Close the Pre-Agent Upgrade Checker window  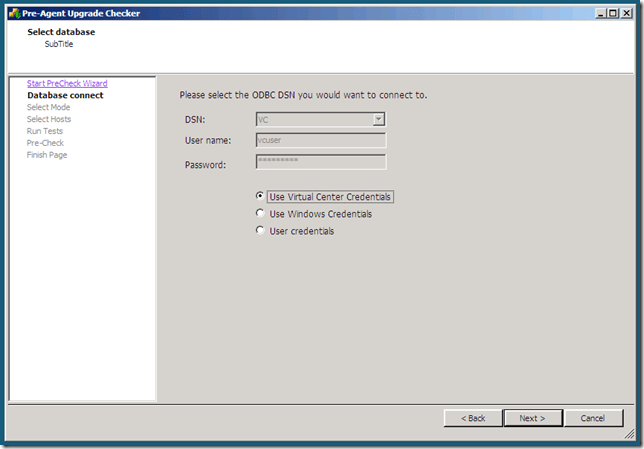click(626, 13)
